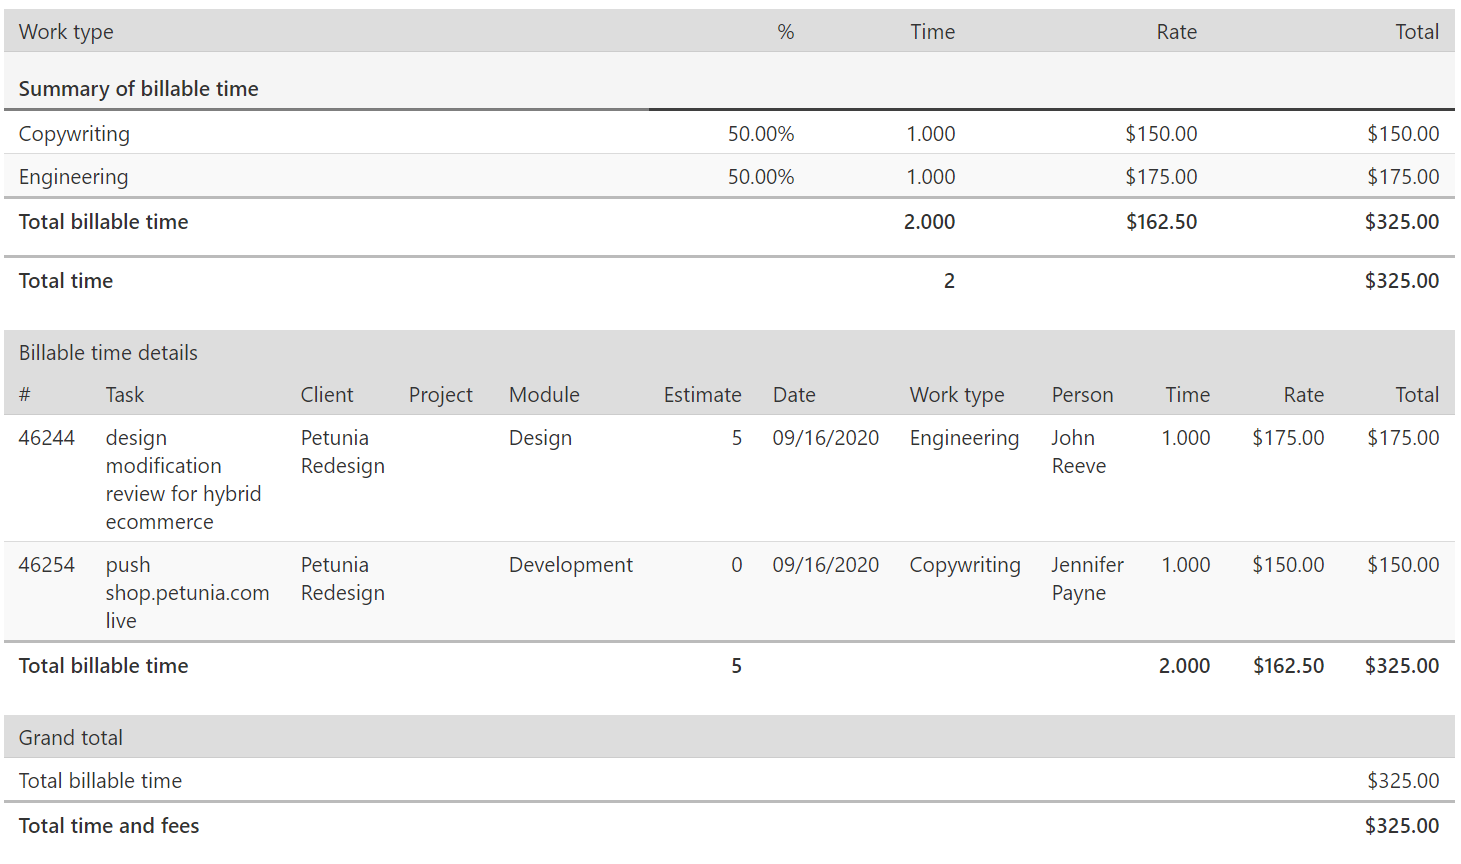Open task number 46254

47,565
